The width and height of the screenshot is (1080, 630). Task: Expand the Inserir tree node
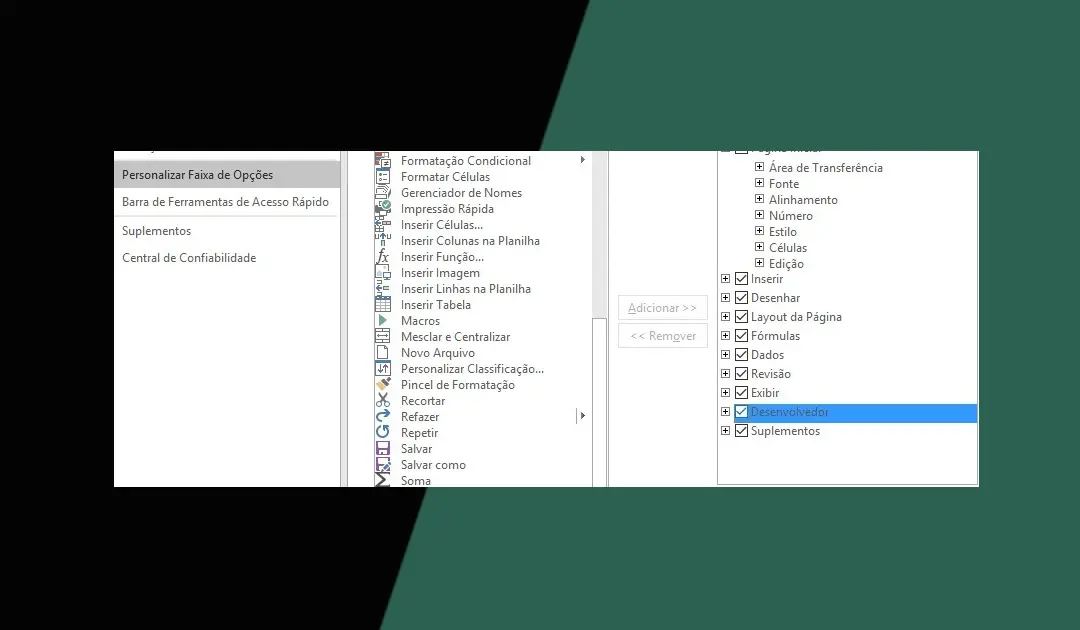click(726, 279)
